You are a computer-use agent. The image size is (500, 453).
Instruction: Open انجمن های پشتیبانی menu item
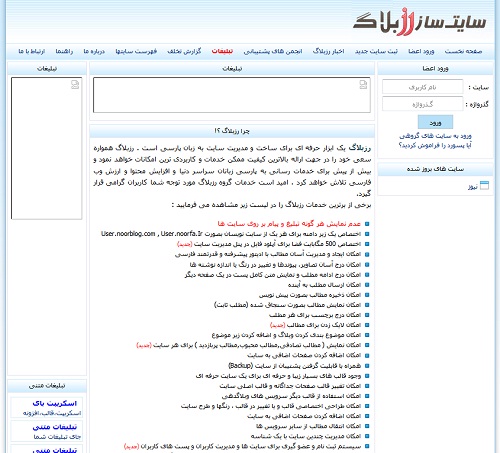(x=273, y=51)
